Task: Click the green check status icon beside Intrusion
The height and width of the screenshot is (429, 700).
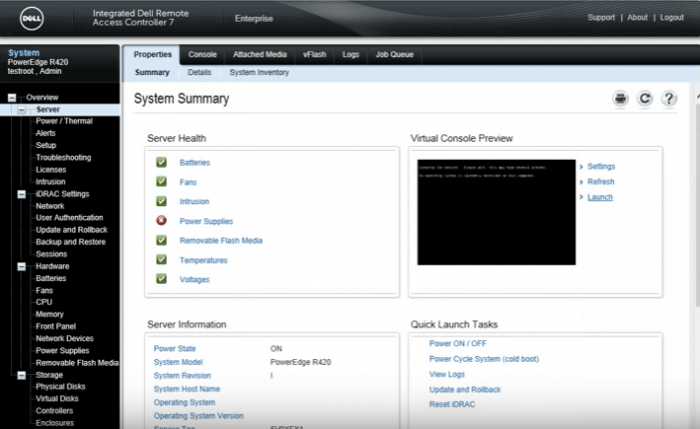Action: [x=161, y=201]
